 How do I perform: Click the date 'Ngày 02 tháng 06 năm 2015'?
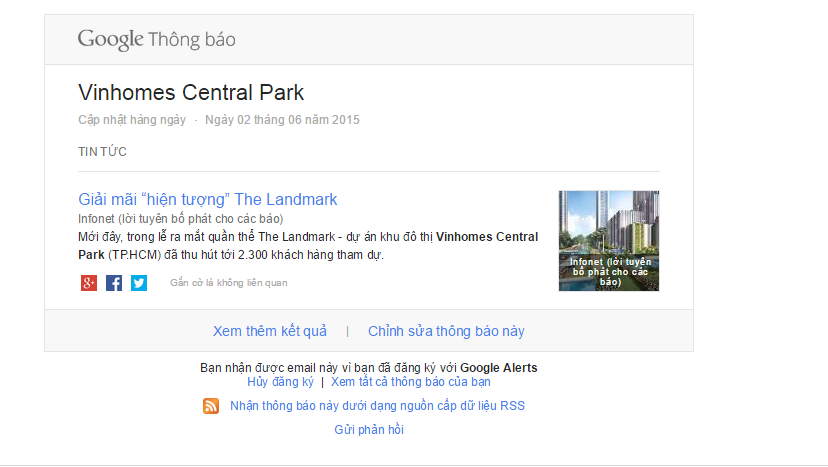pos(283,120)
